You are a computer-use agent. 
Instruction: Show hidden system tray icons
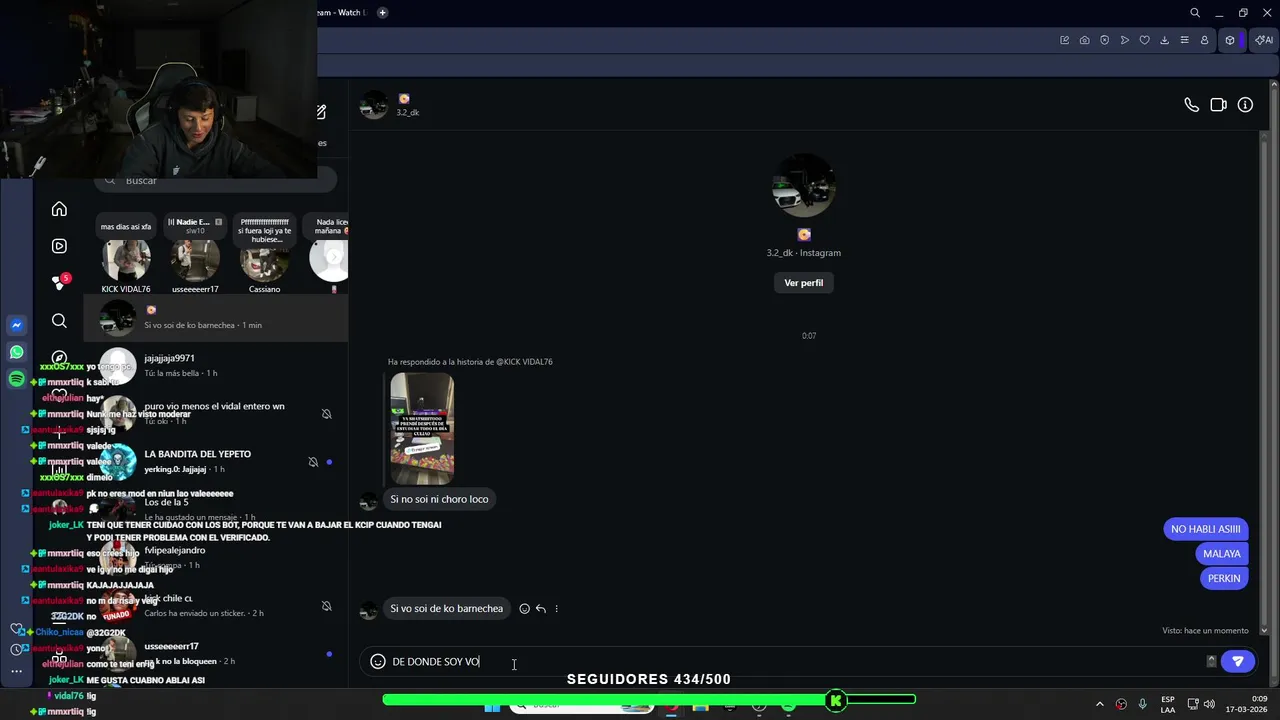point(1099,704)
